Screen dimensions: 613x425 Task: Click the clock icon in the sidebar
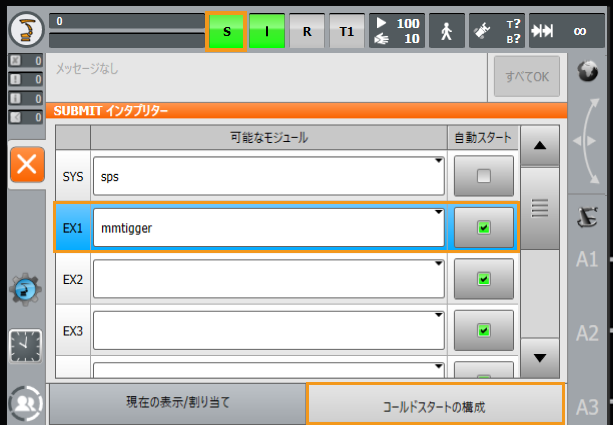click(x=25, y=346)
